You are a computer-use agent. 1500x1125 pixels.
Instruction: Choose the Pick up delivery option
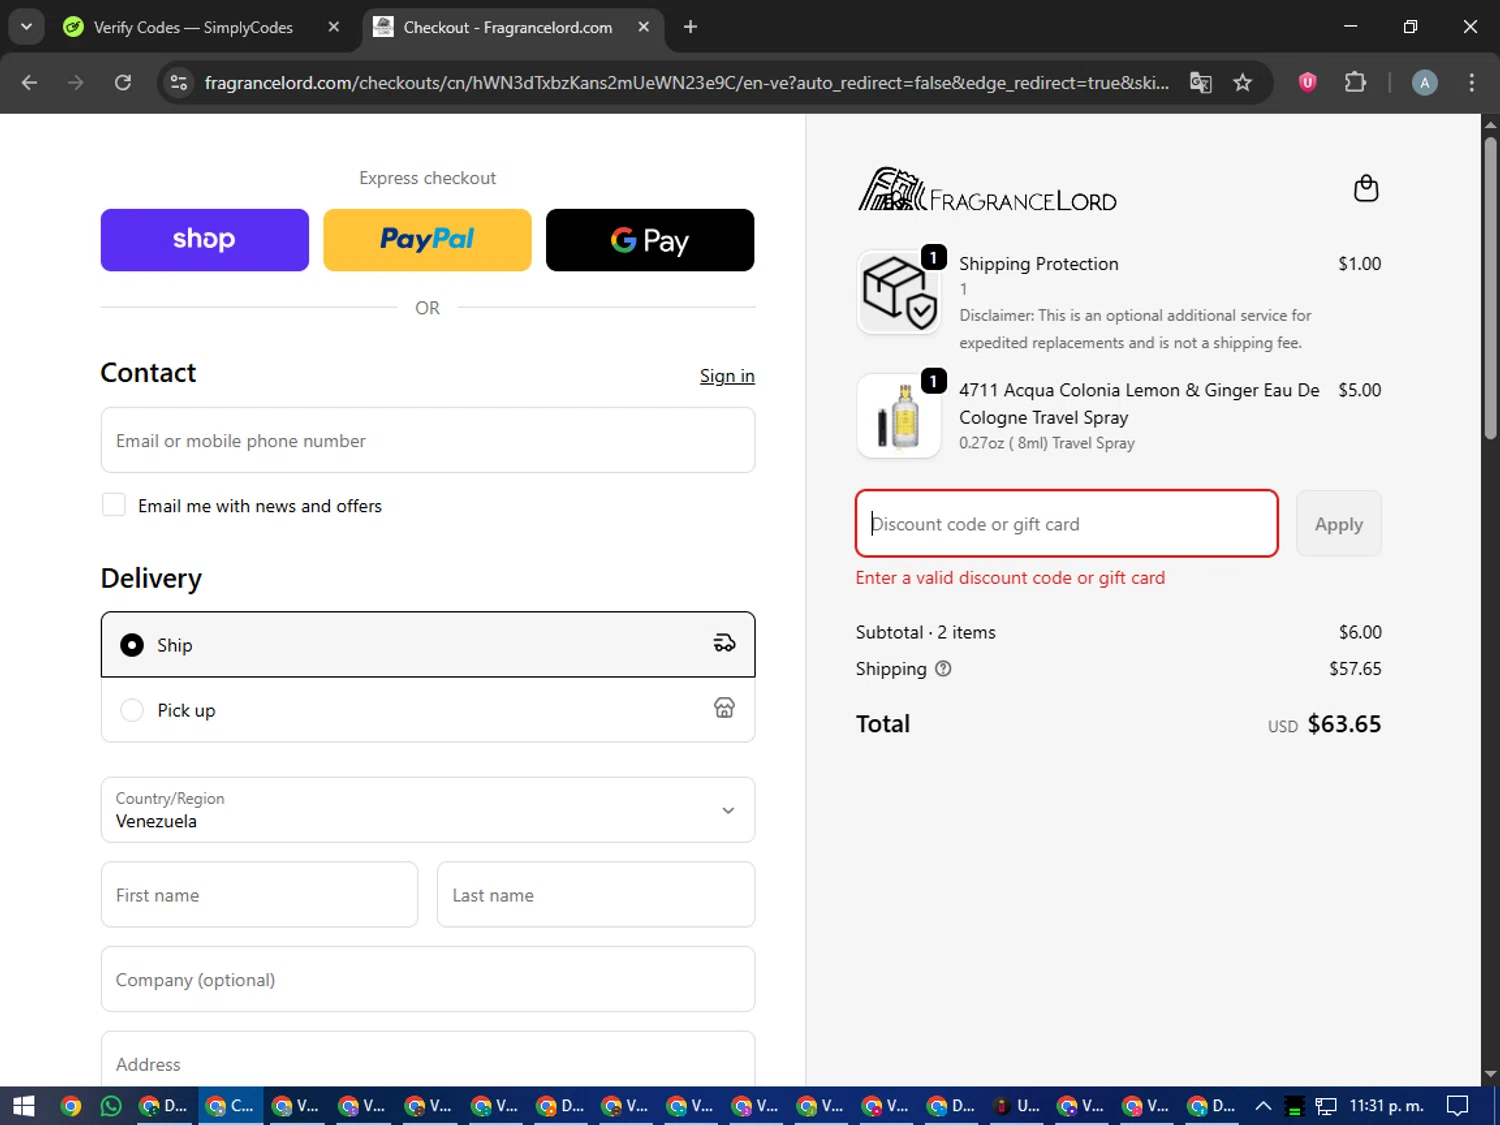pyautogui.click(x=428, y=710)
